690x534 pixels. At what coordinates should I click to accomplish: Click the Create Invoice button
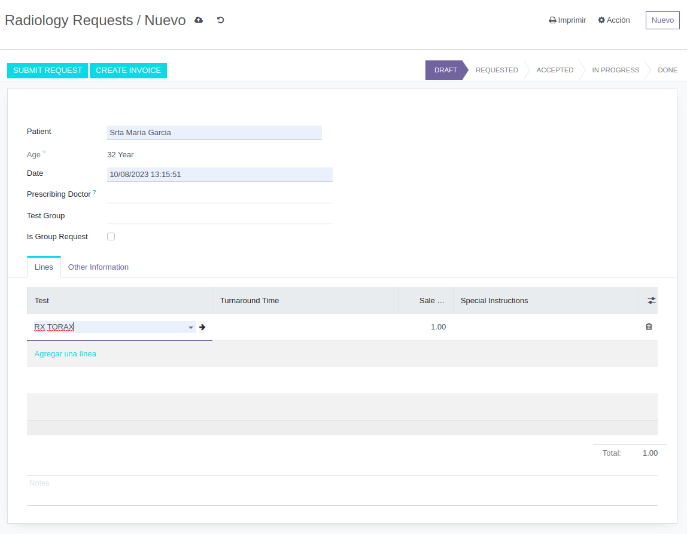[128, 70]
